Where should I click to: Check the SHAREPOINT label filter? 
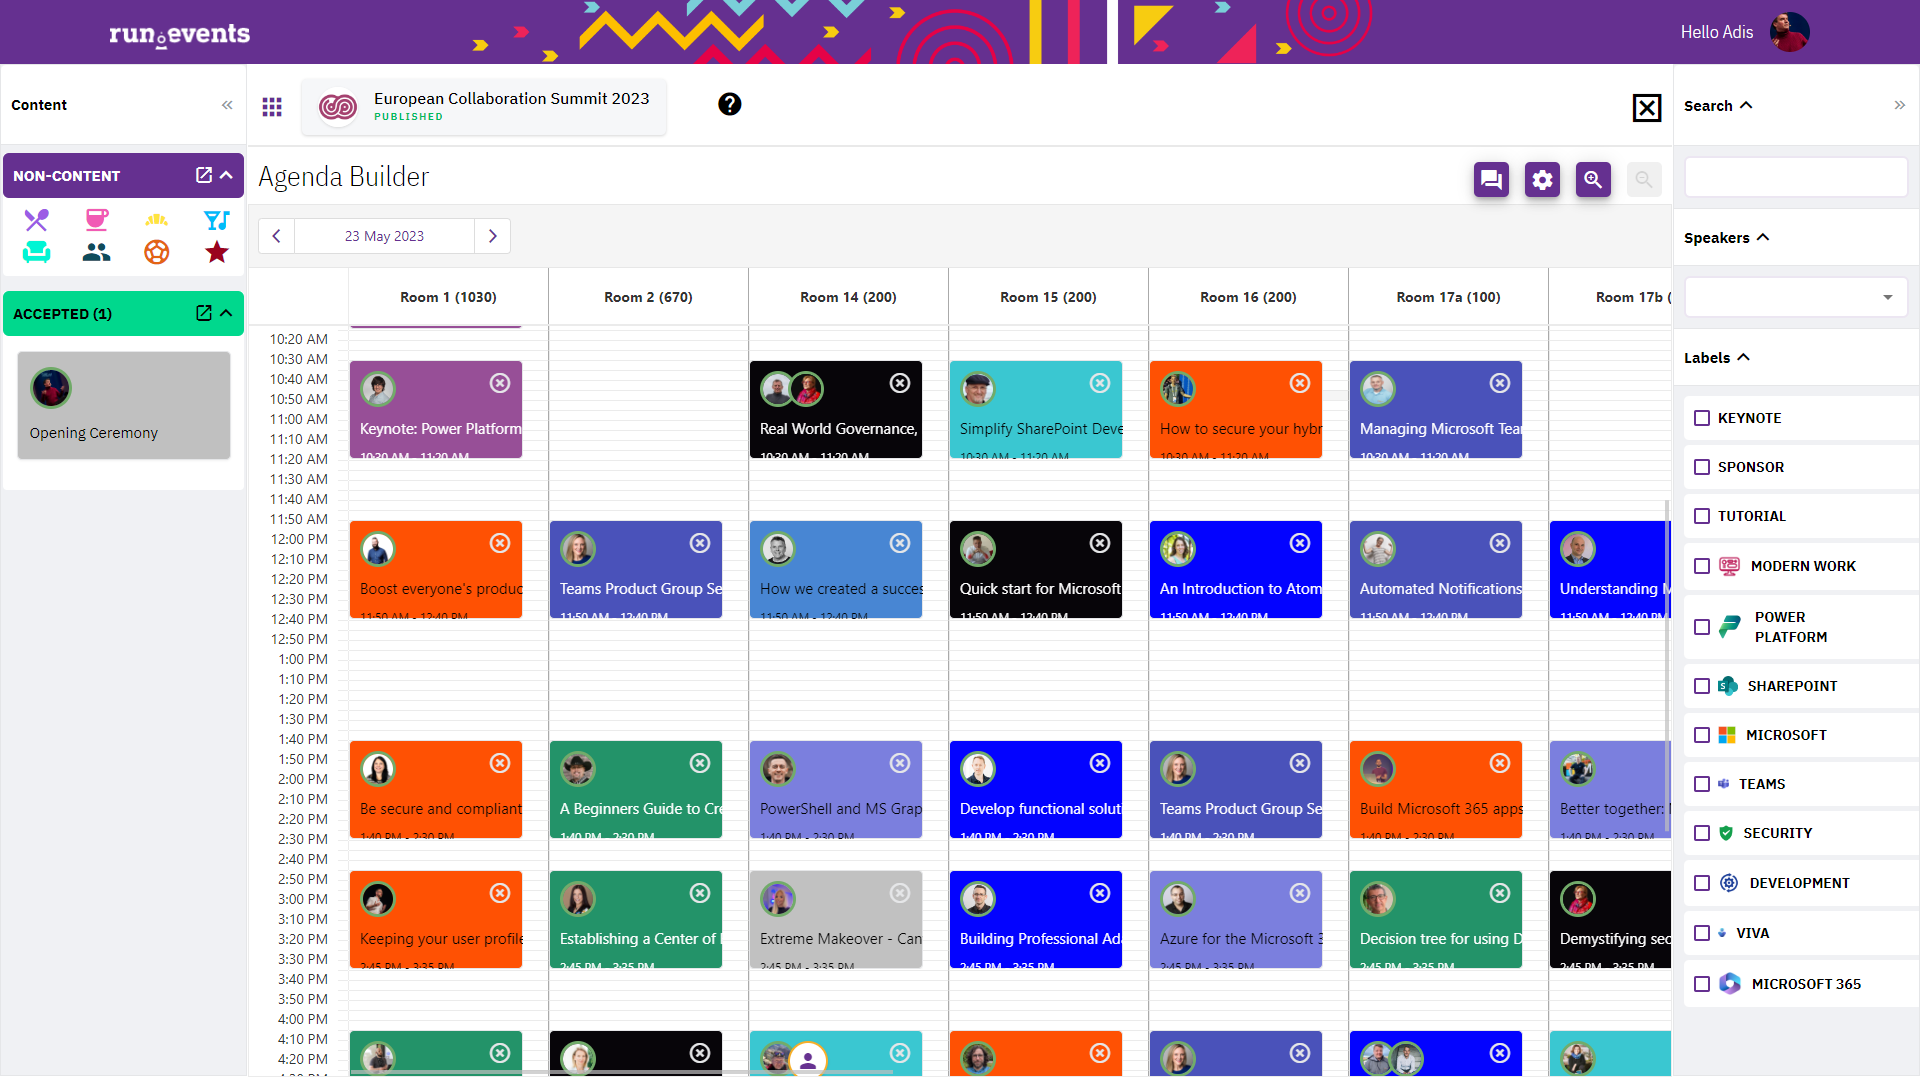pos(1702,686)
